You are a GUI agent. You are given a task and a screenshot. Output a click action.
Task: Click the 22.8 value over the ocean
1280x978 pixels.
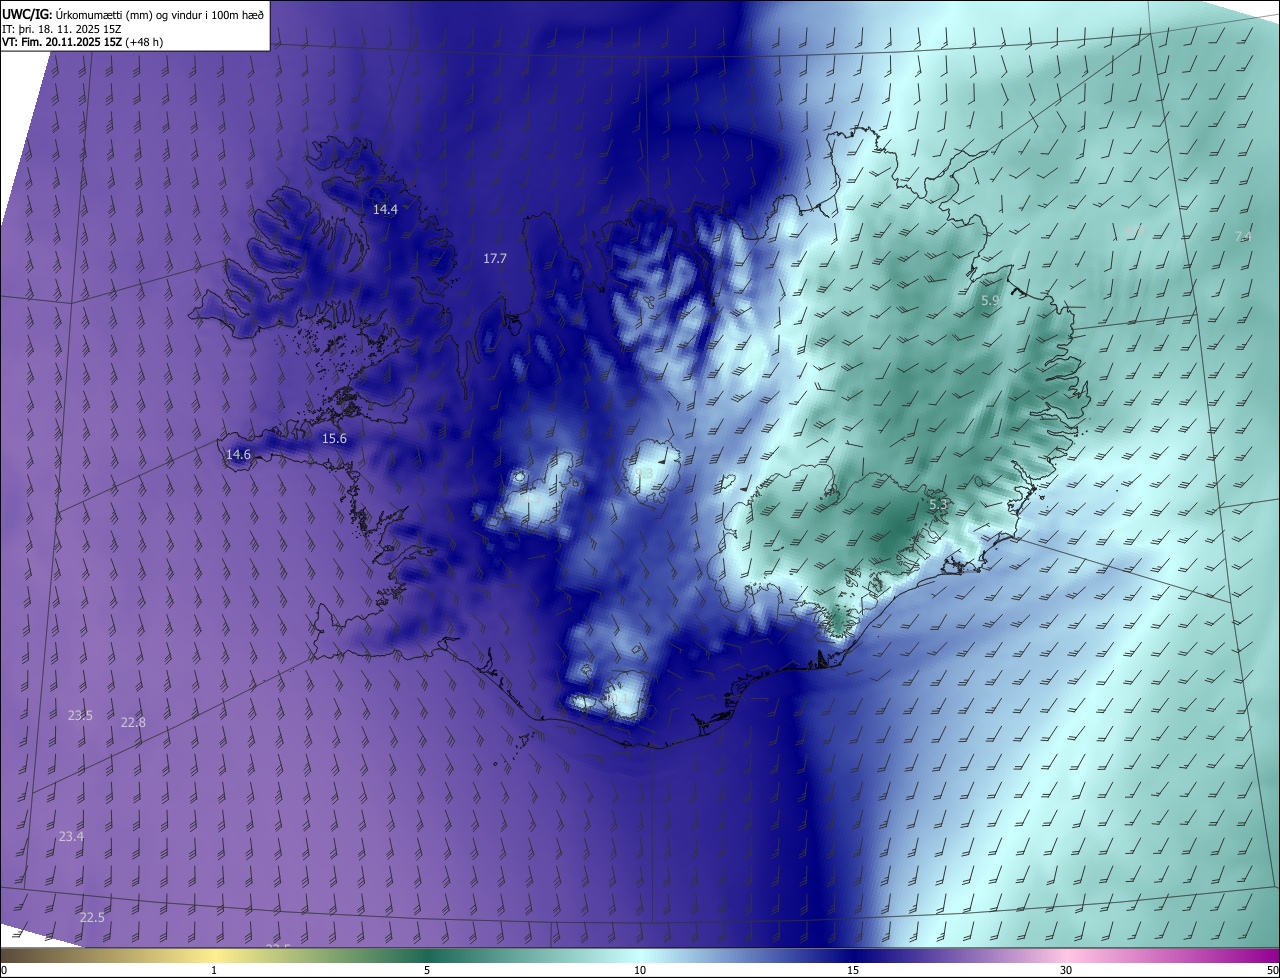pyautogui.click(x=133, y=723)
